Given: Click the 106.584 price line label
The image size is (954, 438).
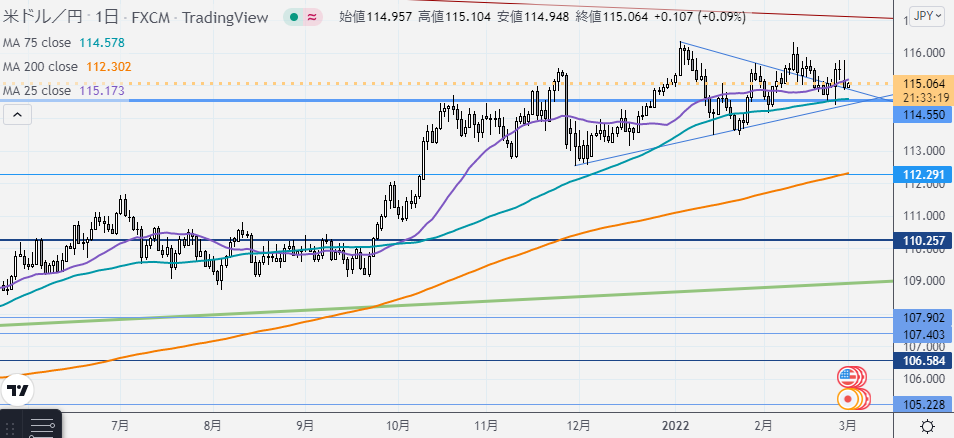Looking at the screenshot, I should [924, 361].
